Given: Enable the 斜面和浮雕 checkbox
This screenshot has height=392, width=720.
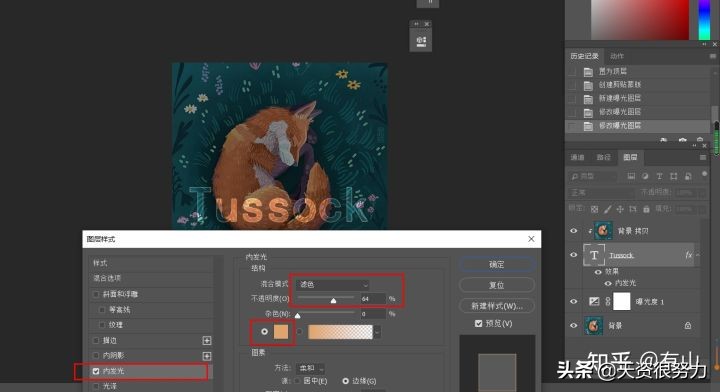Looking at the screenshot, I should [96, 294].
